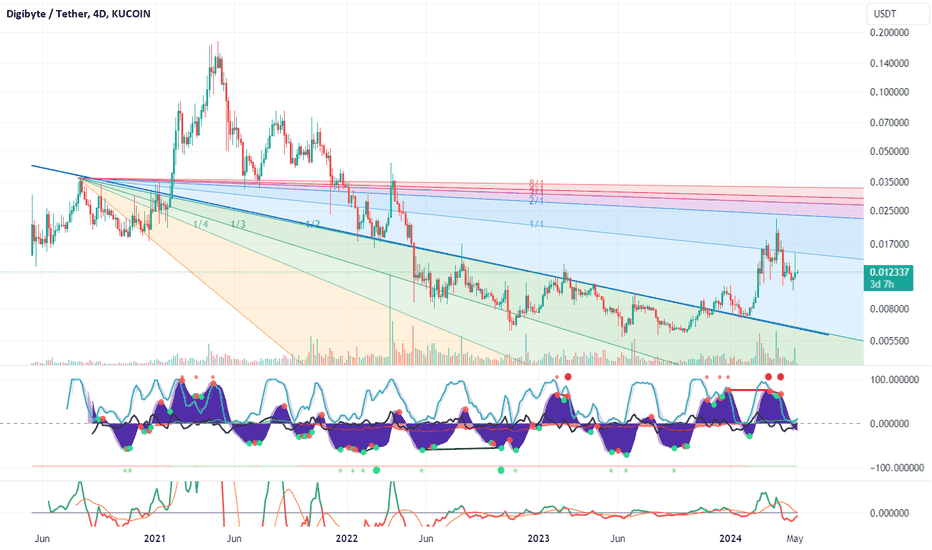Click the Digibyte / Tether chart title

click(78, 13)
